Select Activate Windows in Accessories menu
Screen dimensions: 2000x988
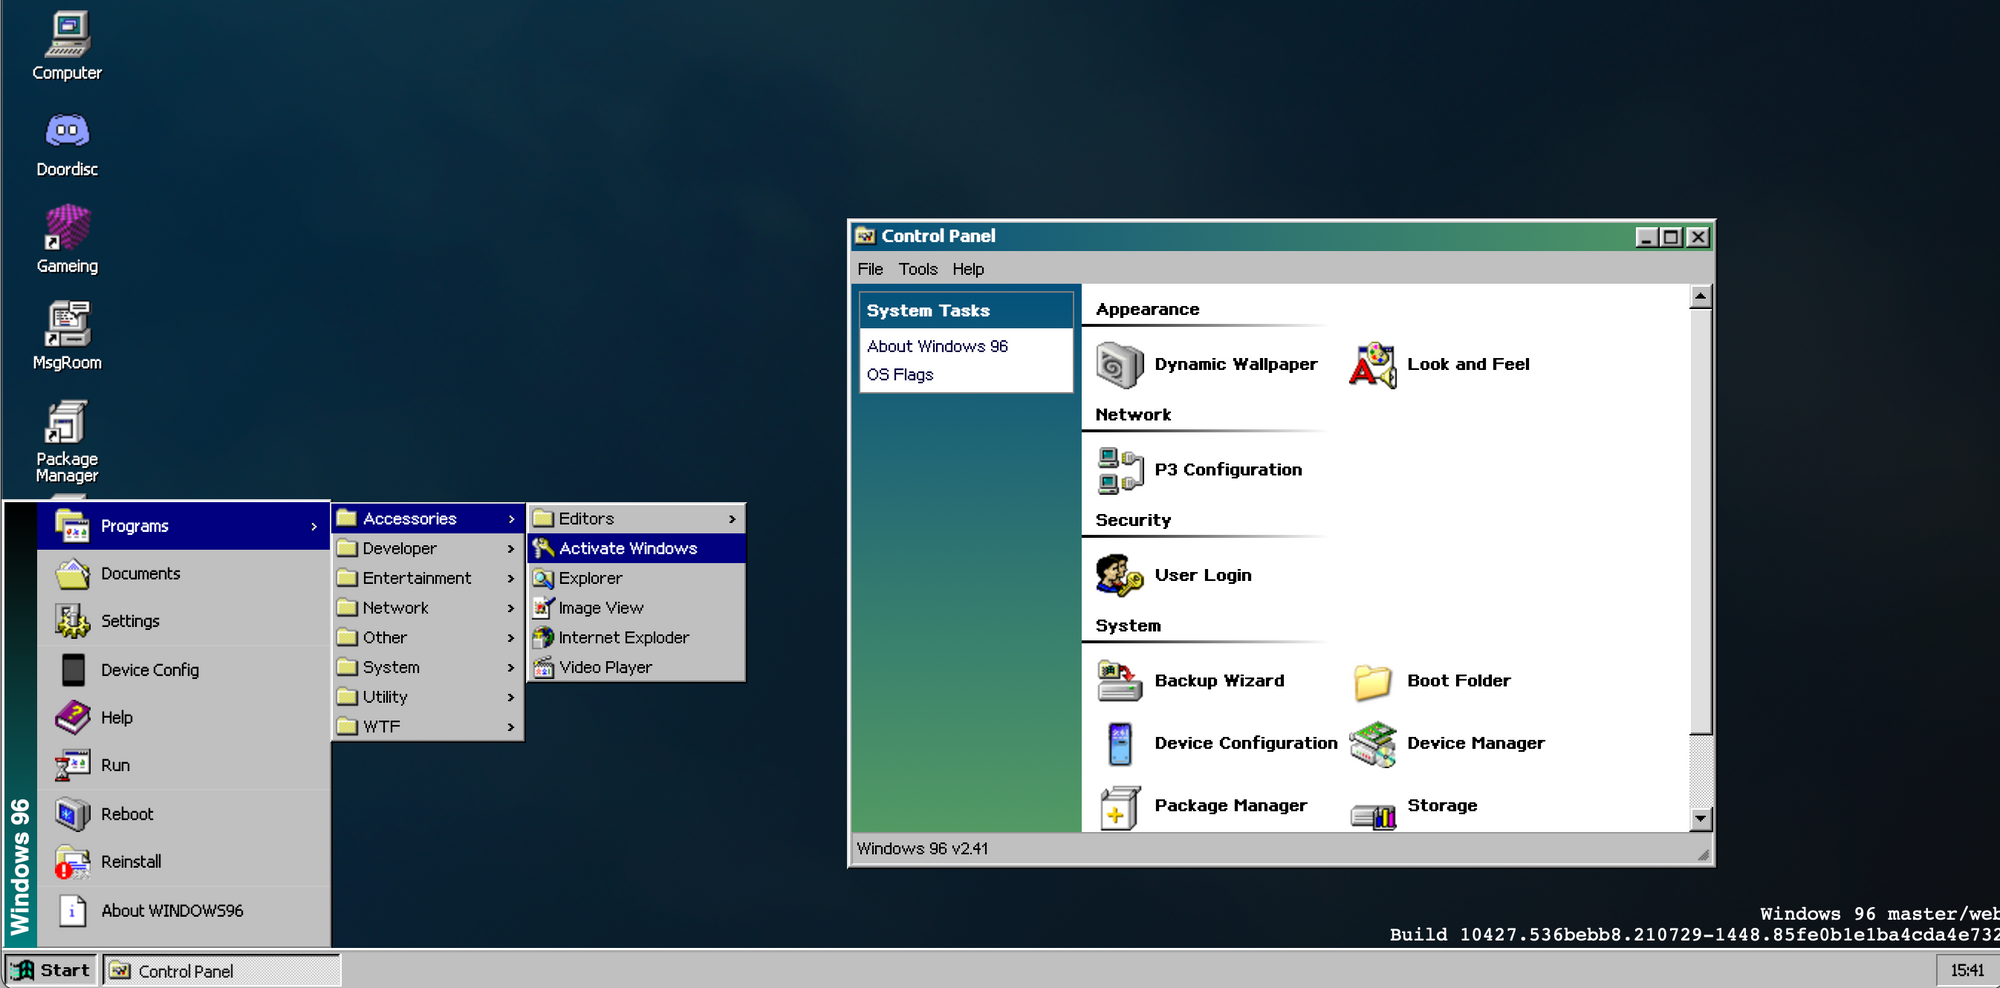(636, 549)
